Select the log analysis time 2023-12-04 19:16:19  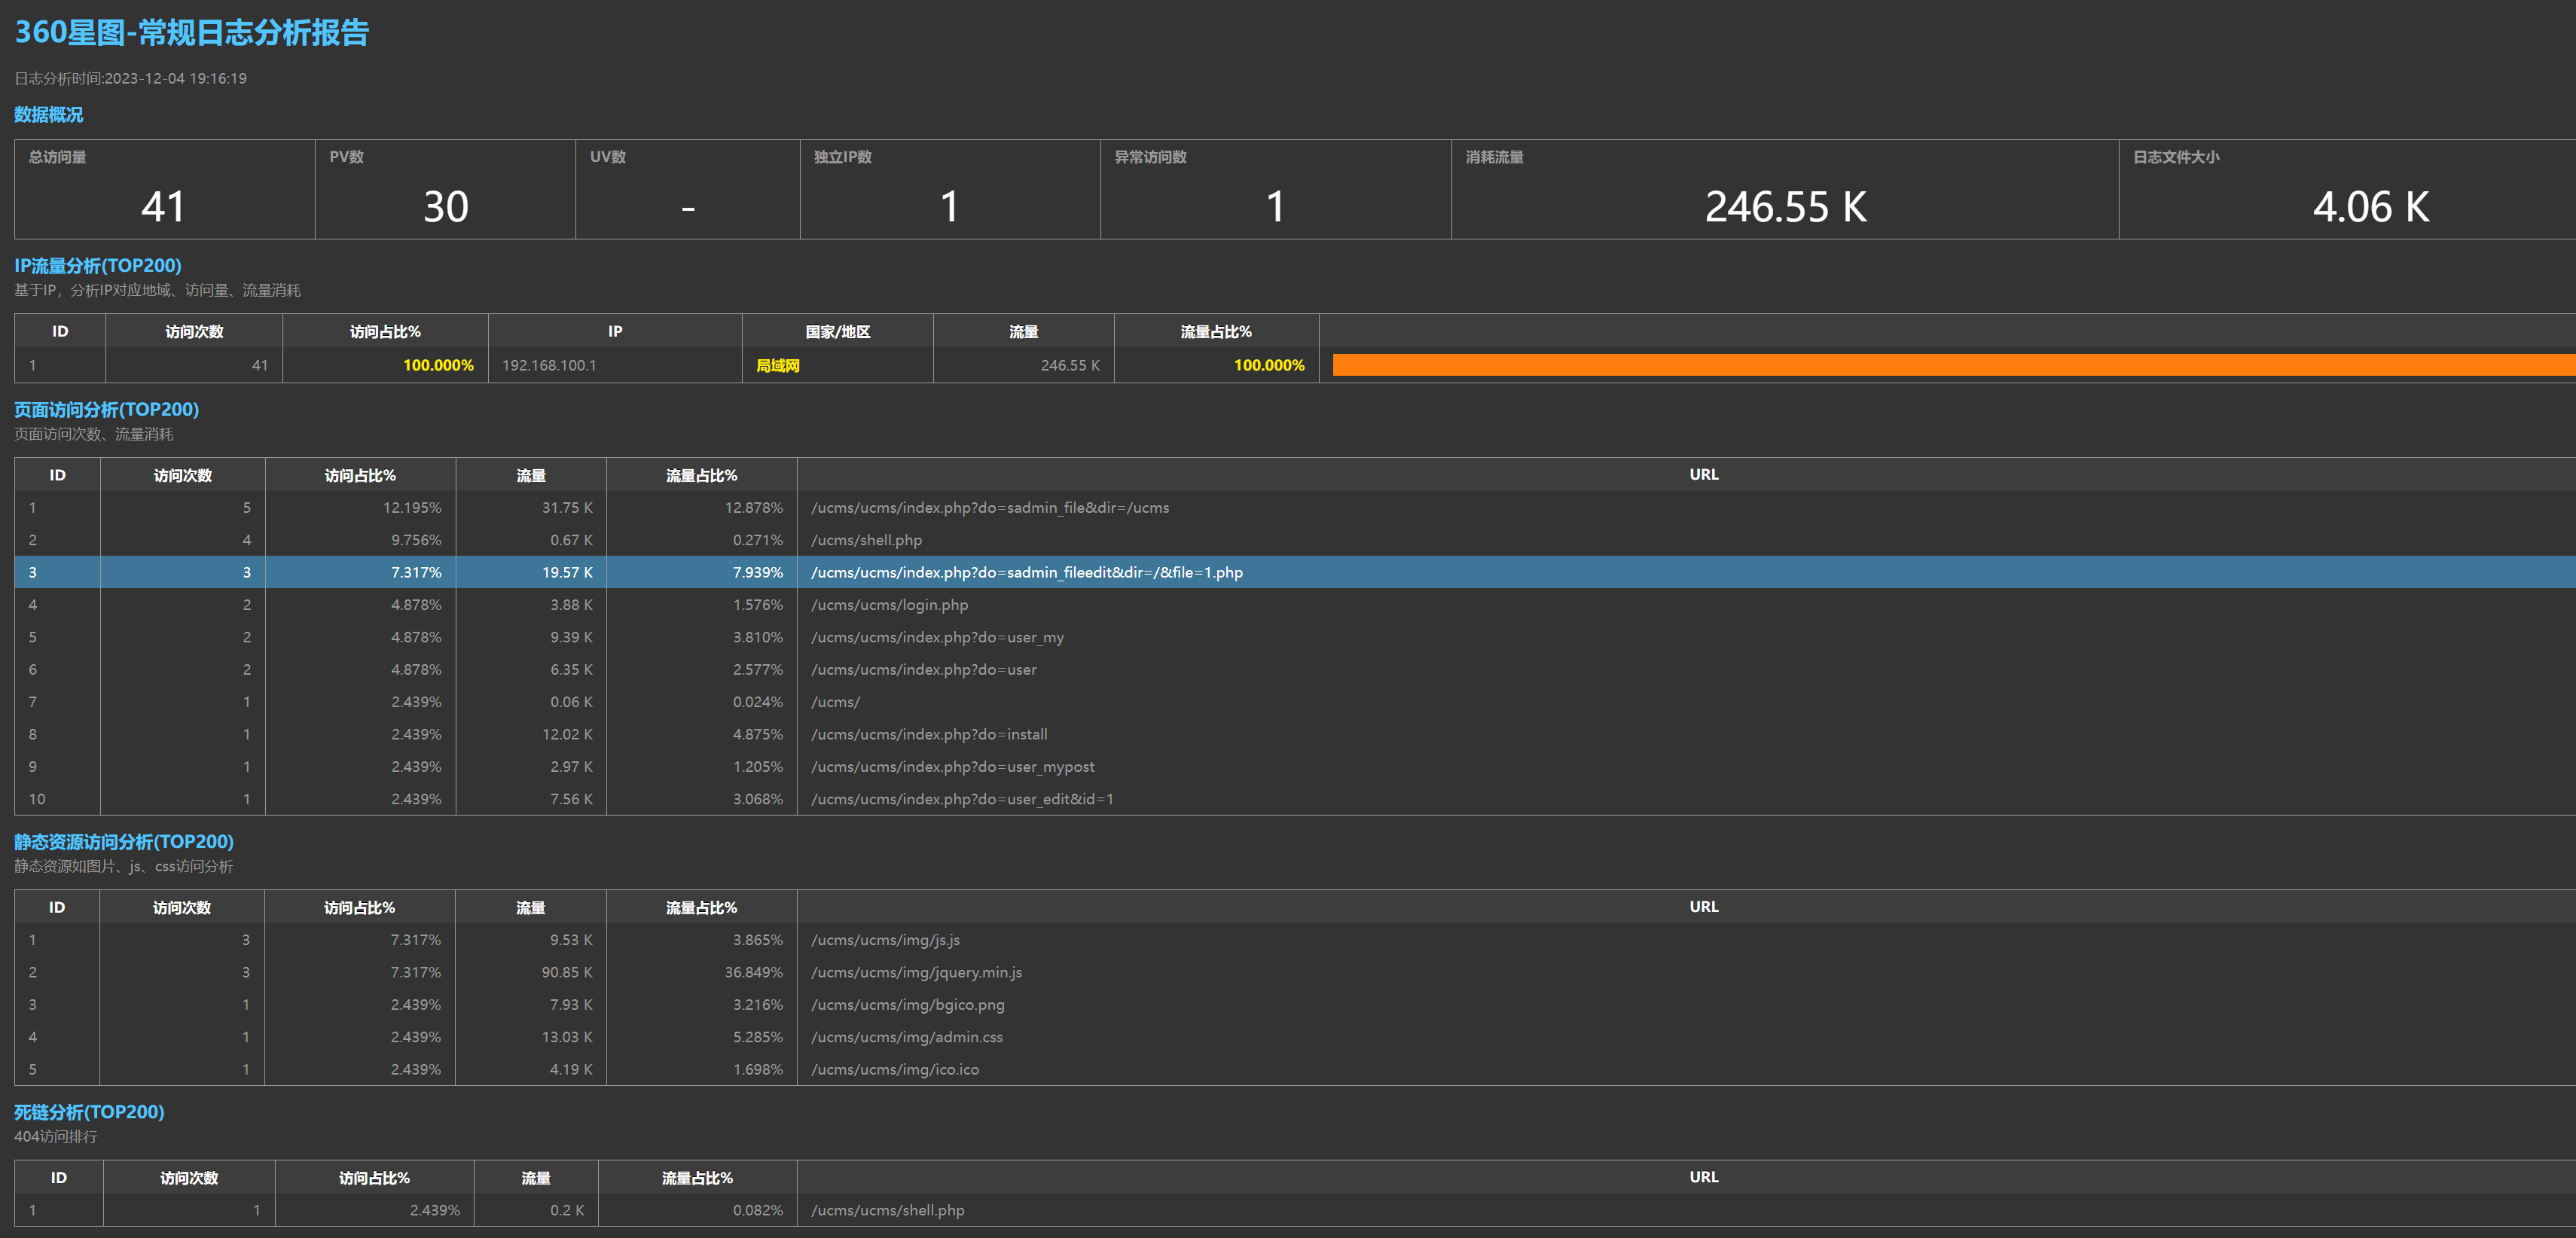[x=175, y=78]
